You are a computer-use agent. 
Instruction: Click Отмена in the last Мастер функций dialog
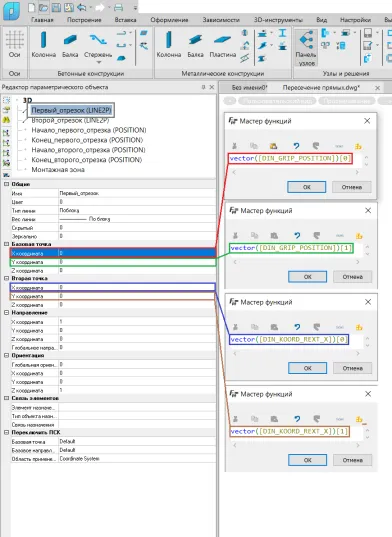pyautogui.click(x=352, y=460)
